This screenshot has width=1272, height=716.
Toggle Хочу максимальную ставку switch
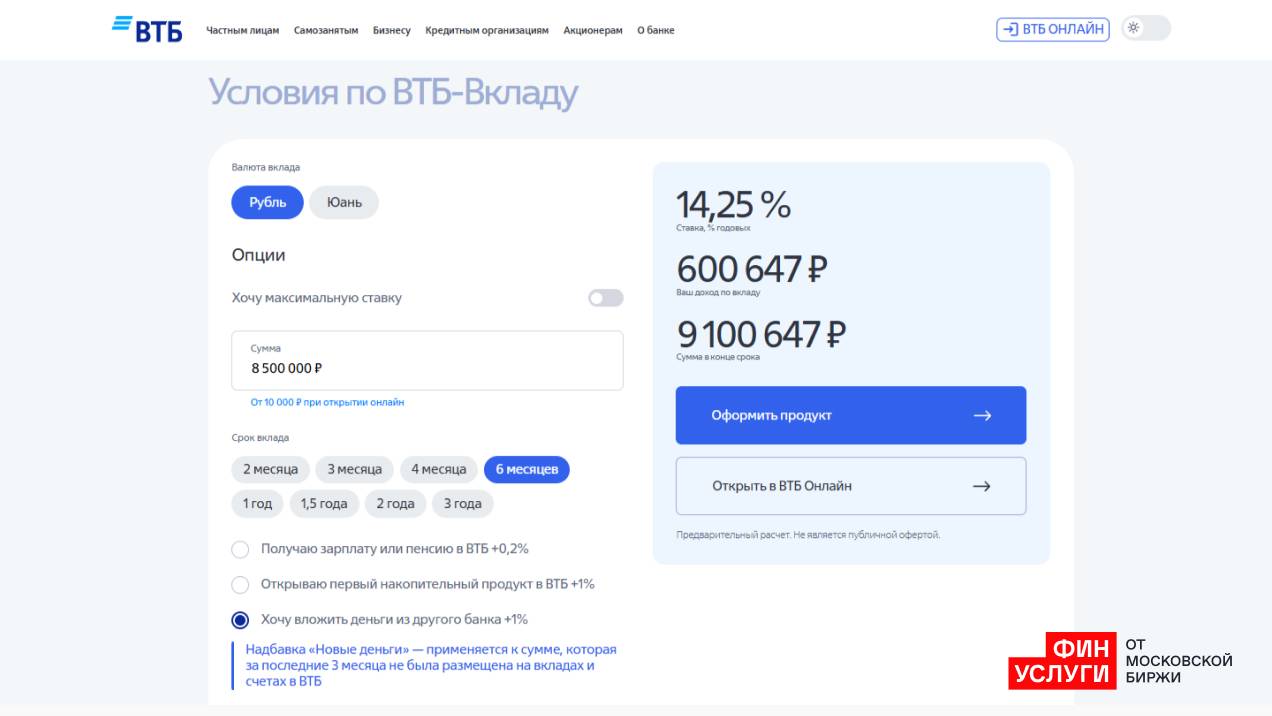605,298
